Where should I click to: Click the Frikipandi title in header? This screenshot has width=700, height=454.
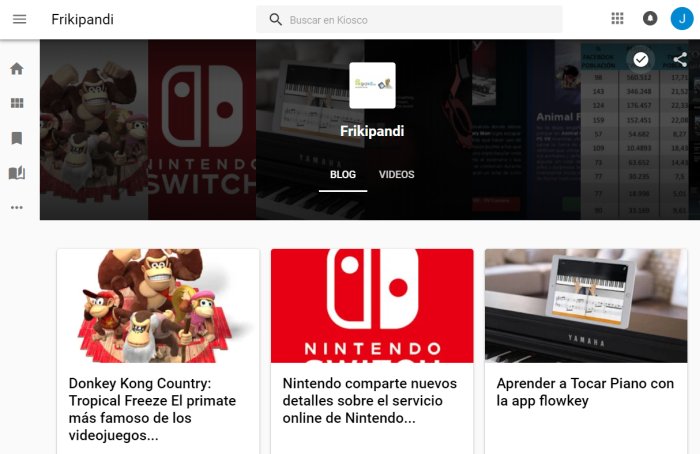point(83,19)
